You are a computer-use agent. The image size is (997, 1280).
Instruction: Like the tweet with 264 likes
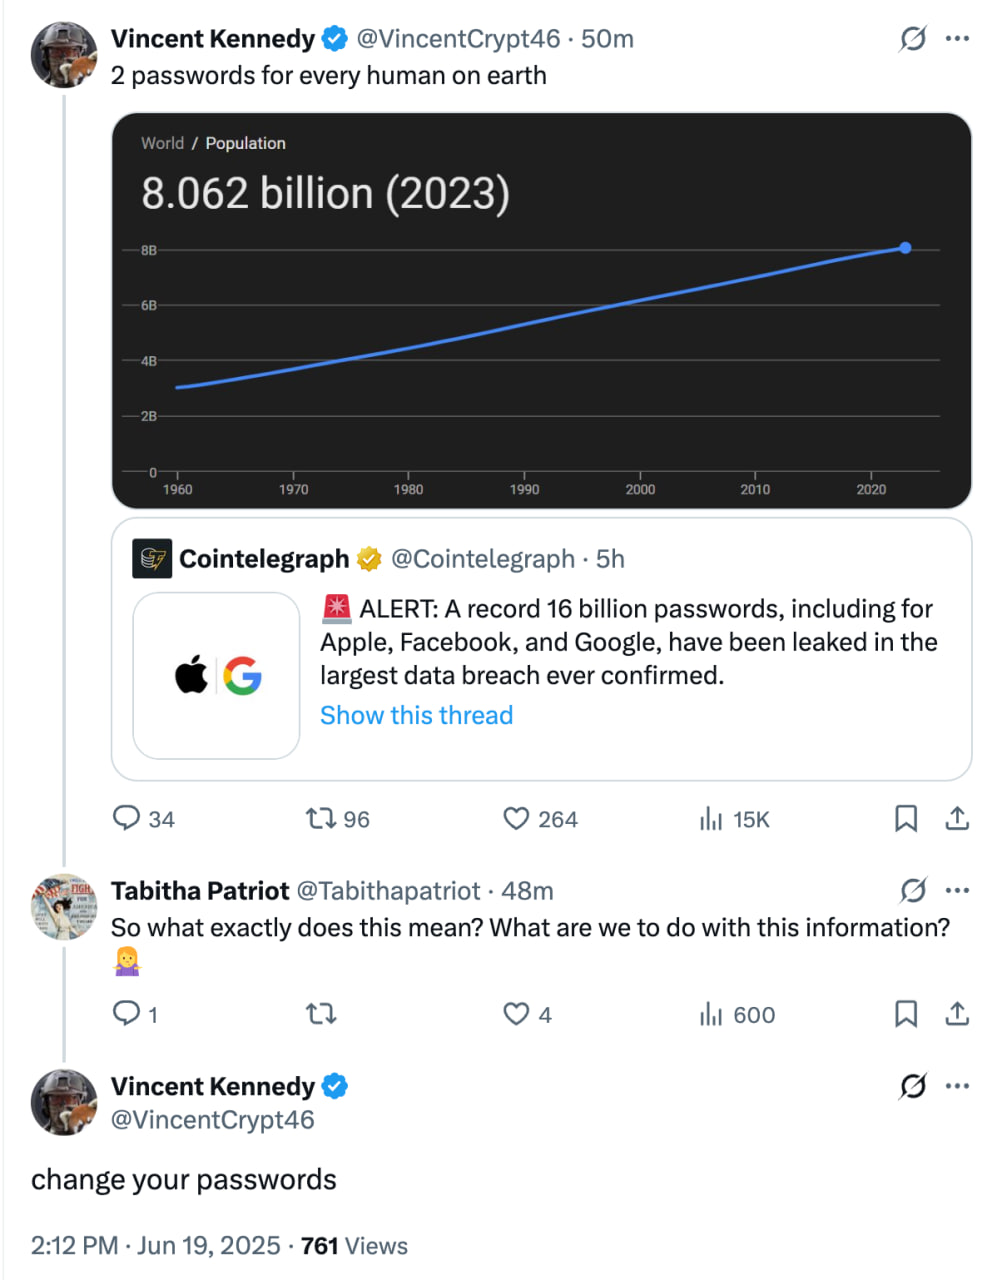(516, 819)
